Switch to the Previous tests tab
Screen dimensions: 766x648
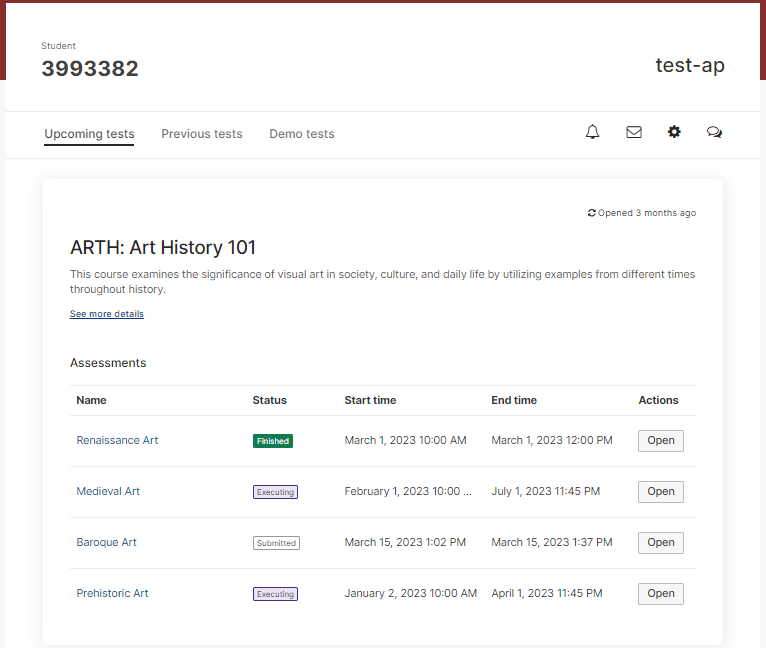(x=202, y=134)
